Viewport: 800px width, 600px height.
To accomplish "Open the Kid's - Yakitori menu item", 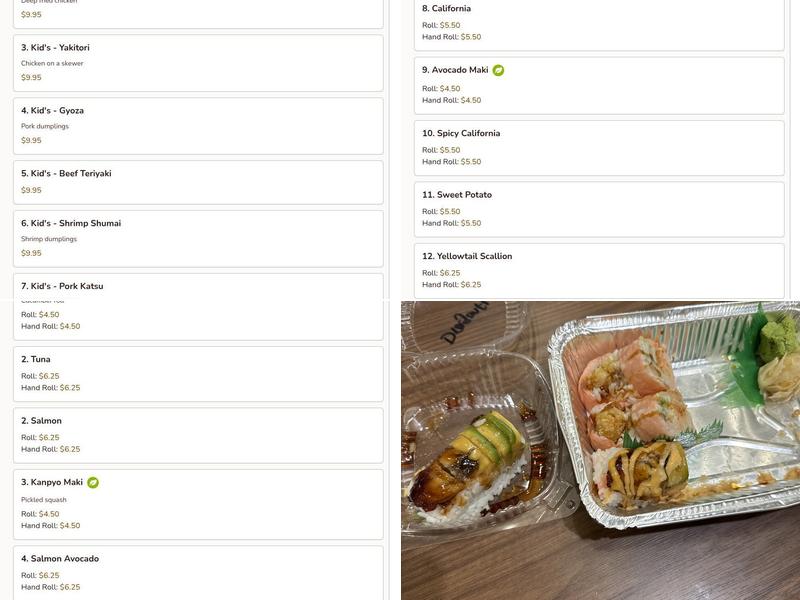I will pyautogui.click(x=198, y=63).
